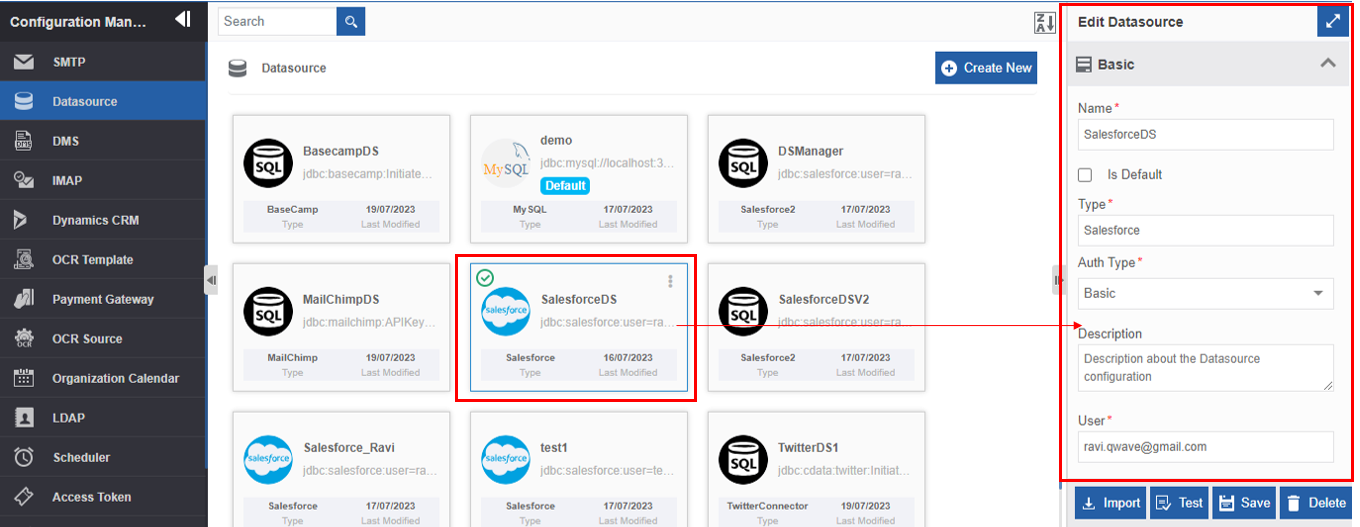Click the User email field
Image resolution: width=1360 pixels, height=527 pixels.
[x=1205, y=446]
